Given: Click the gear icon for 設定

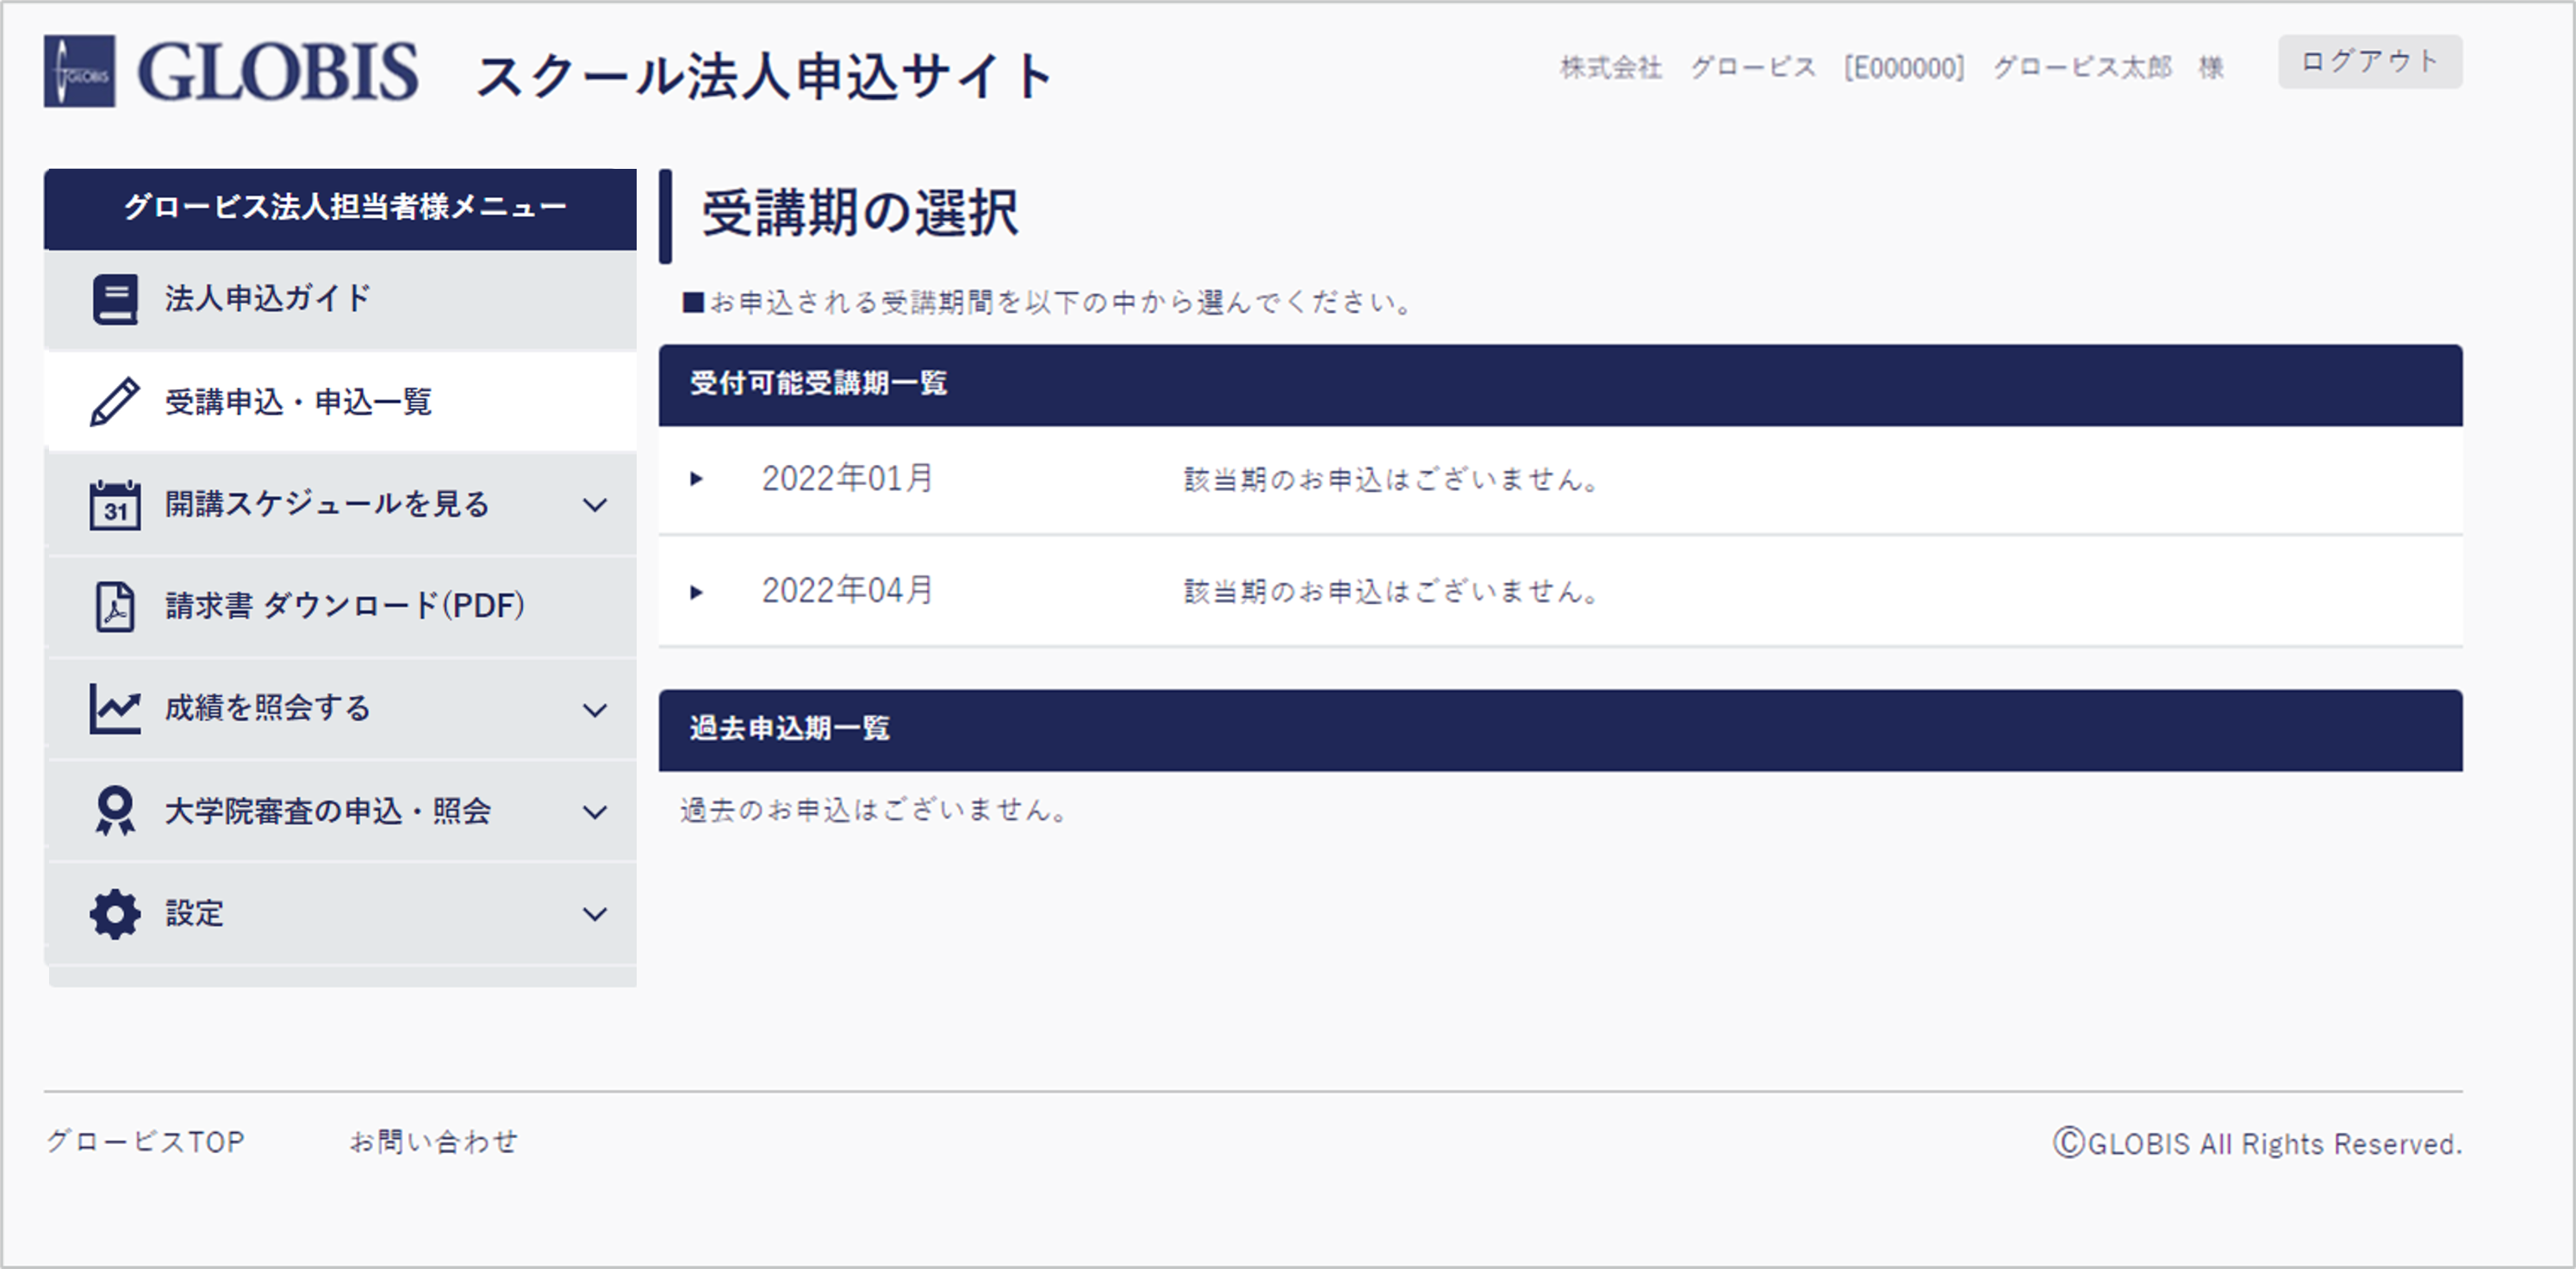Looking at the screenshot, I should click(115, 914).
